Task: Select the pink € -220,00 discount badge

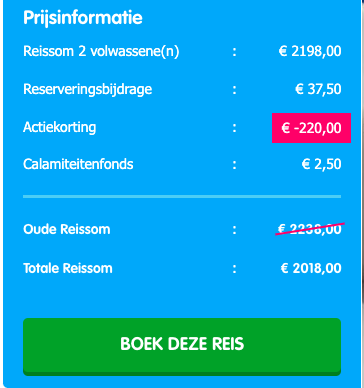Action: [x=311, y=128]
